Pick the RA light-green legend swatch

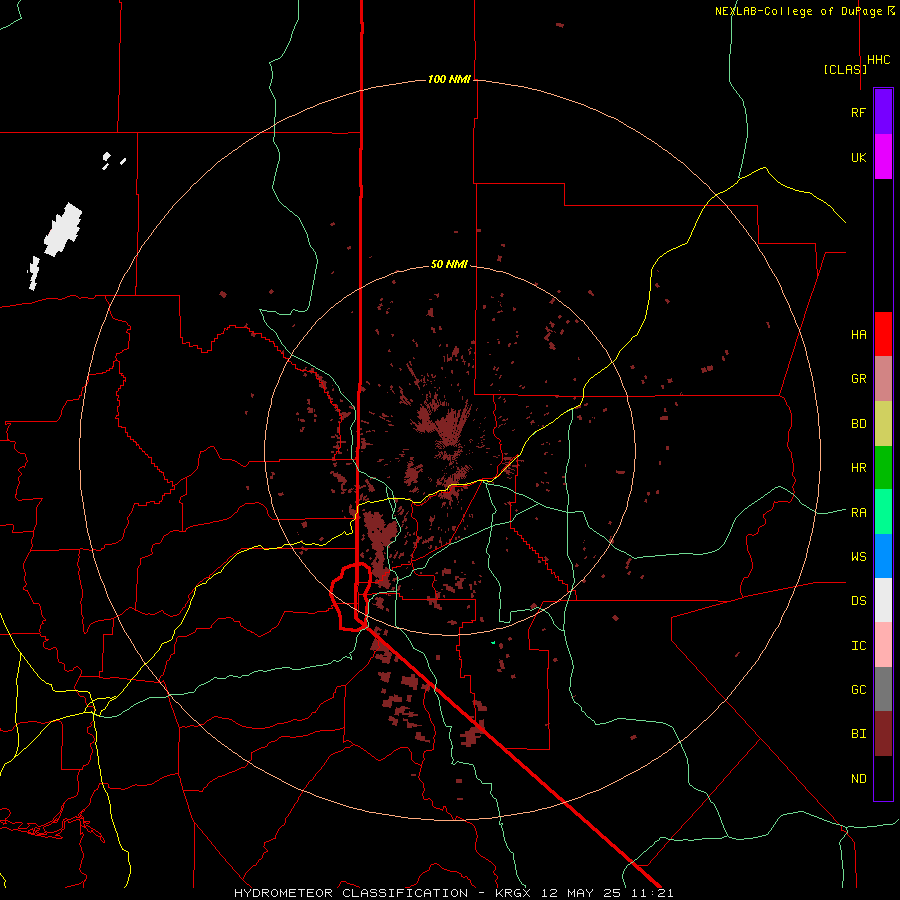tap(883, 512)
